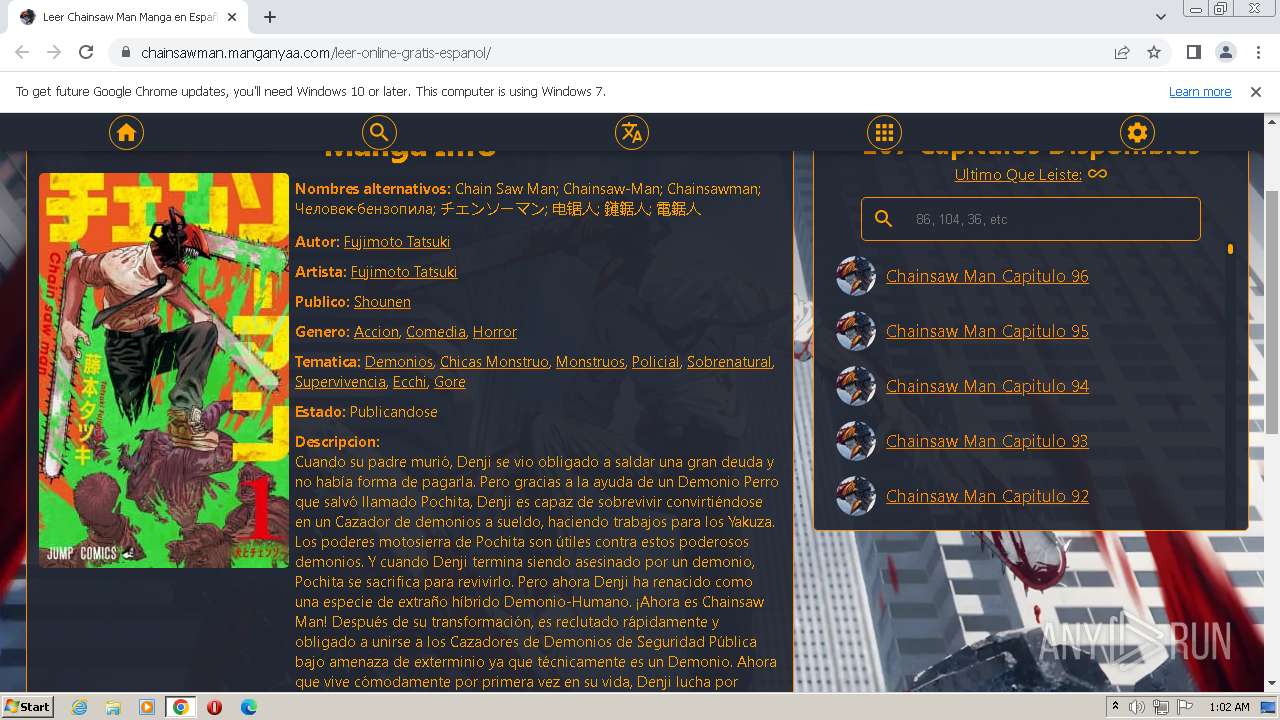1280x720 pixels.
Task: Click the avatar icon beside Capitulo 93
Action: pos(856,441)
